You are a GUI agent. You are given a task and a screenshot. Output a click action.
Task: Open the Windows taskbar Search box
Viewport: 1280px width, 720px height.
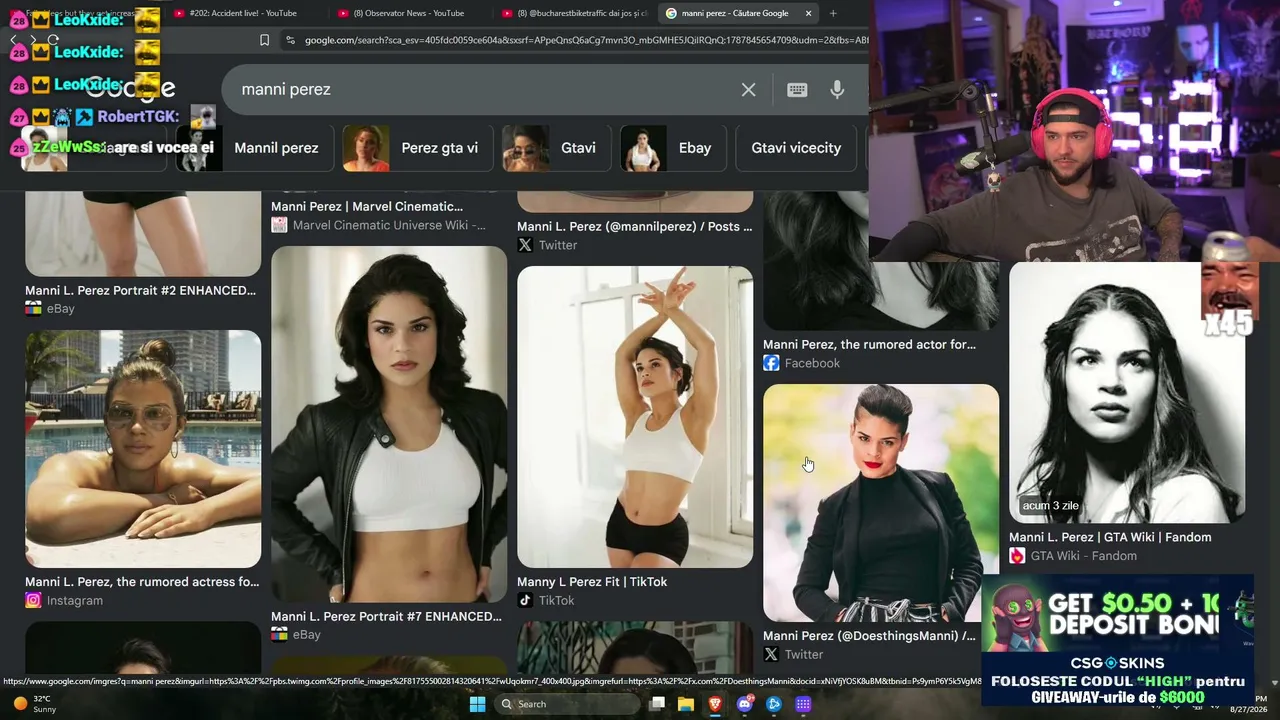[x=567, y=704]
